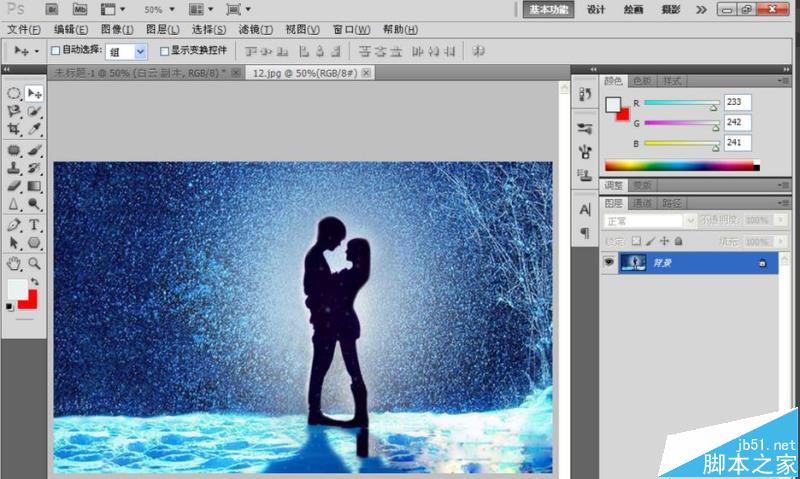Collapse the right panels to icons

click(786, 69)
